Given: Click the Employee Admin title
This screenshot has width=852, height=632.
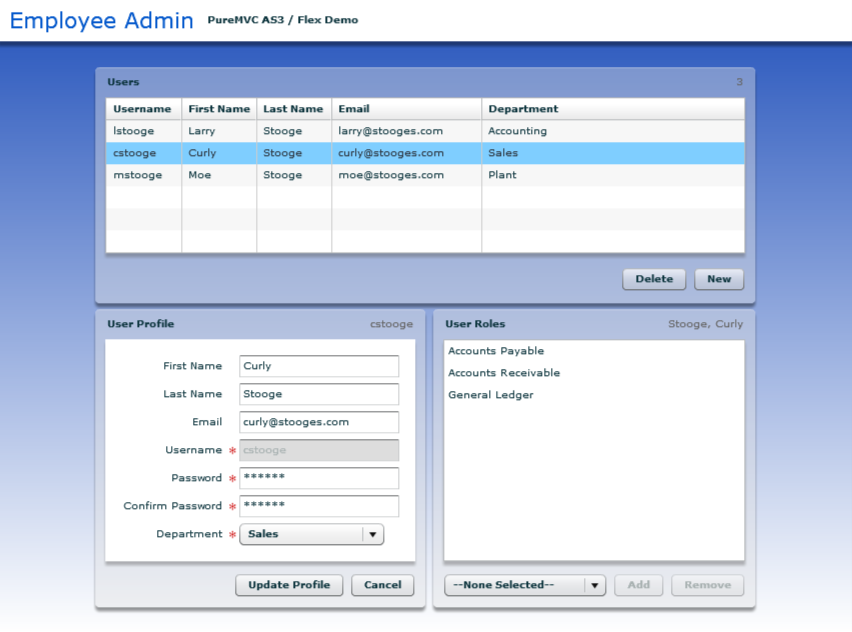Looking at the screenshot, I should point(102,21).
